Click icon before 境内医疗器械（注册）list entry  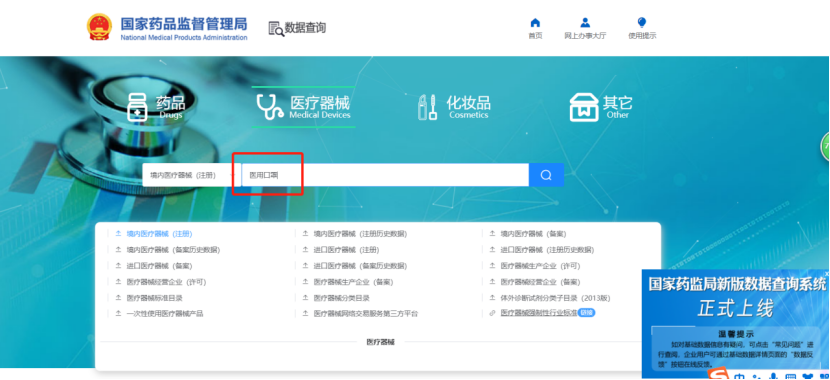[x=118, y=233]
